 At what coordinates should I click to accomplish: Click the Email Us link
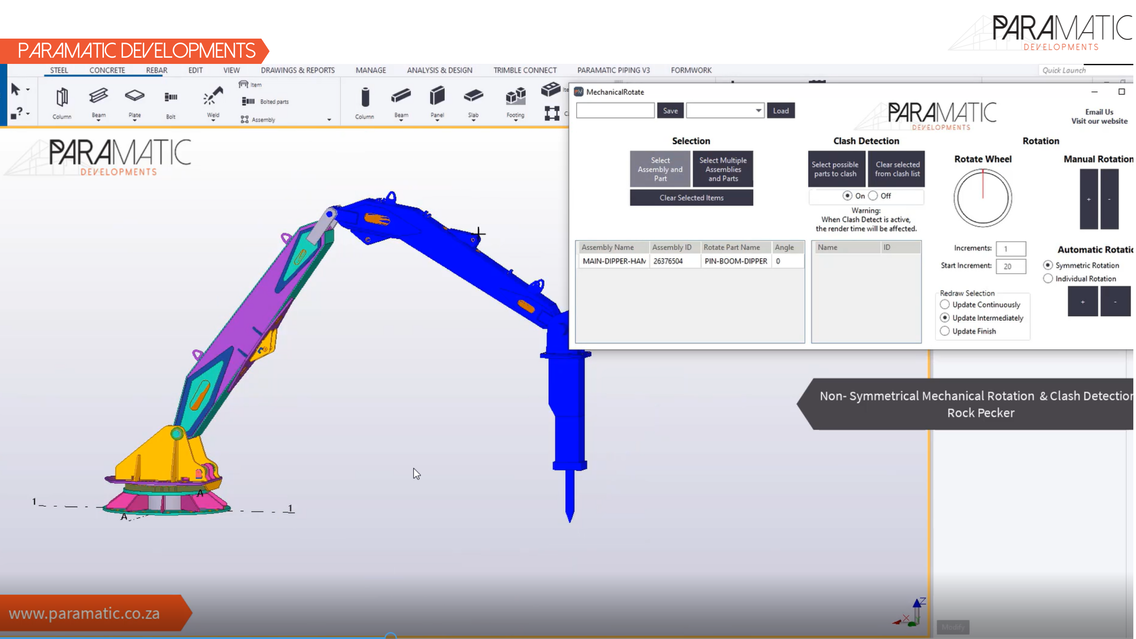point(1098,112)
